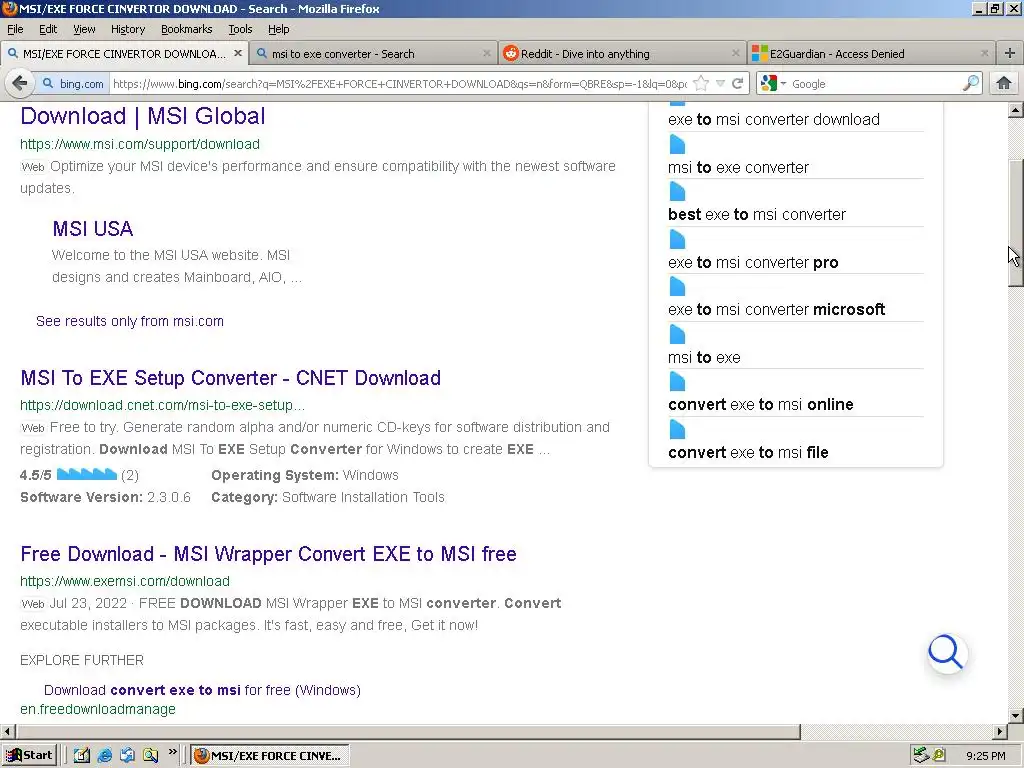This screenshot has width=1024, height=768.
Task: Click the fourth quick launch magnifier folder icon
Action: click(x=151, y=756)
